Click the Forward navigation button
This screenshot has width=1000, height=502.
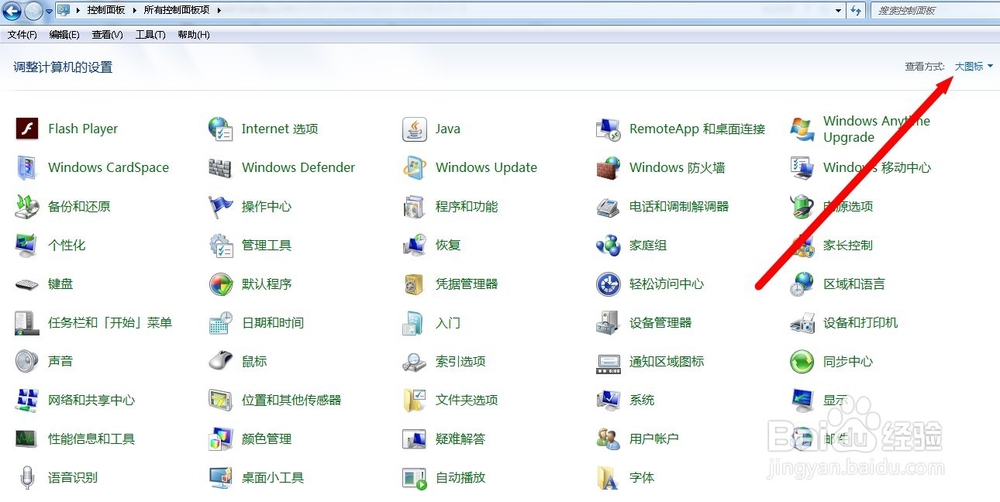pyautogui.click(x=33, y=11)
